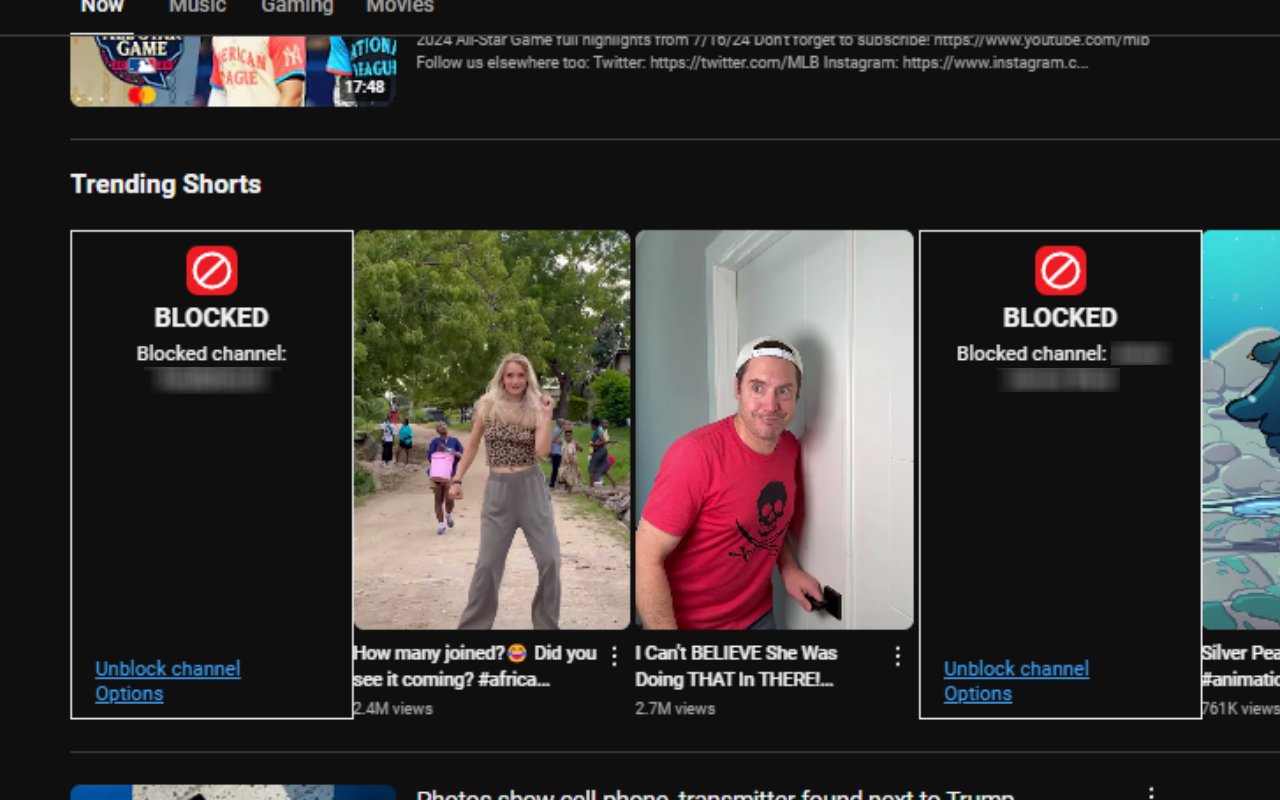1280x800 pixels.
Task: Open more options for the "How many joined?" short
Action: 613,654
